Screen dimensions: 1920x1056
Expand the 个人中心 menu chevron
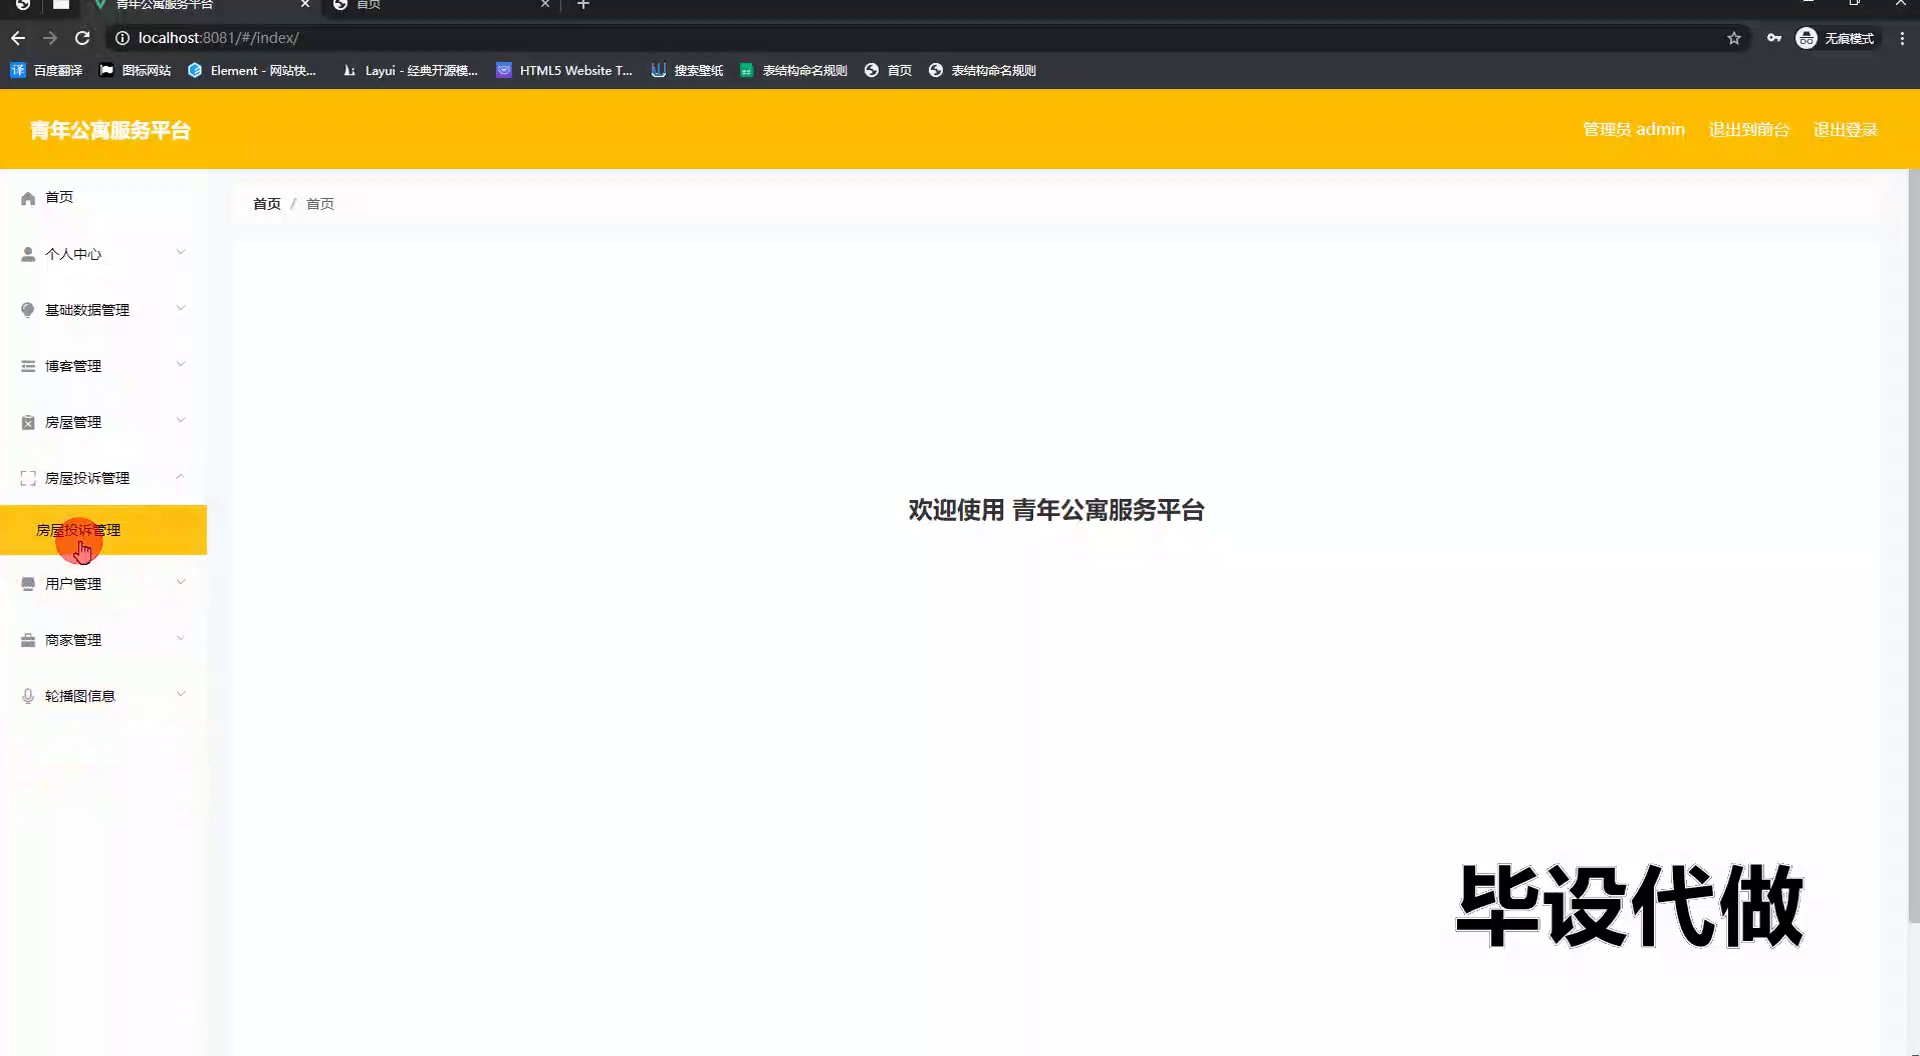click(181, 252)
